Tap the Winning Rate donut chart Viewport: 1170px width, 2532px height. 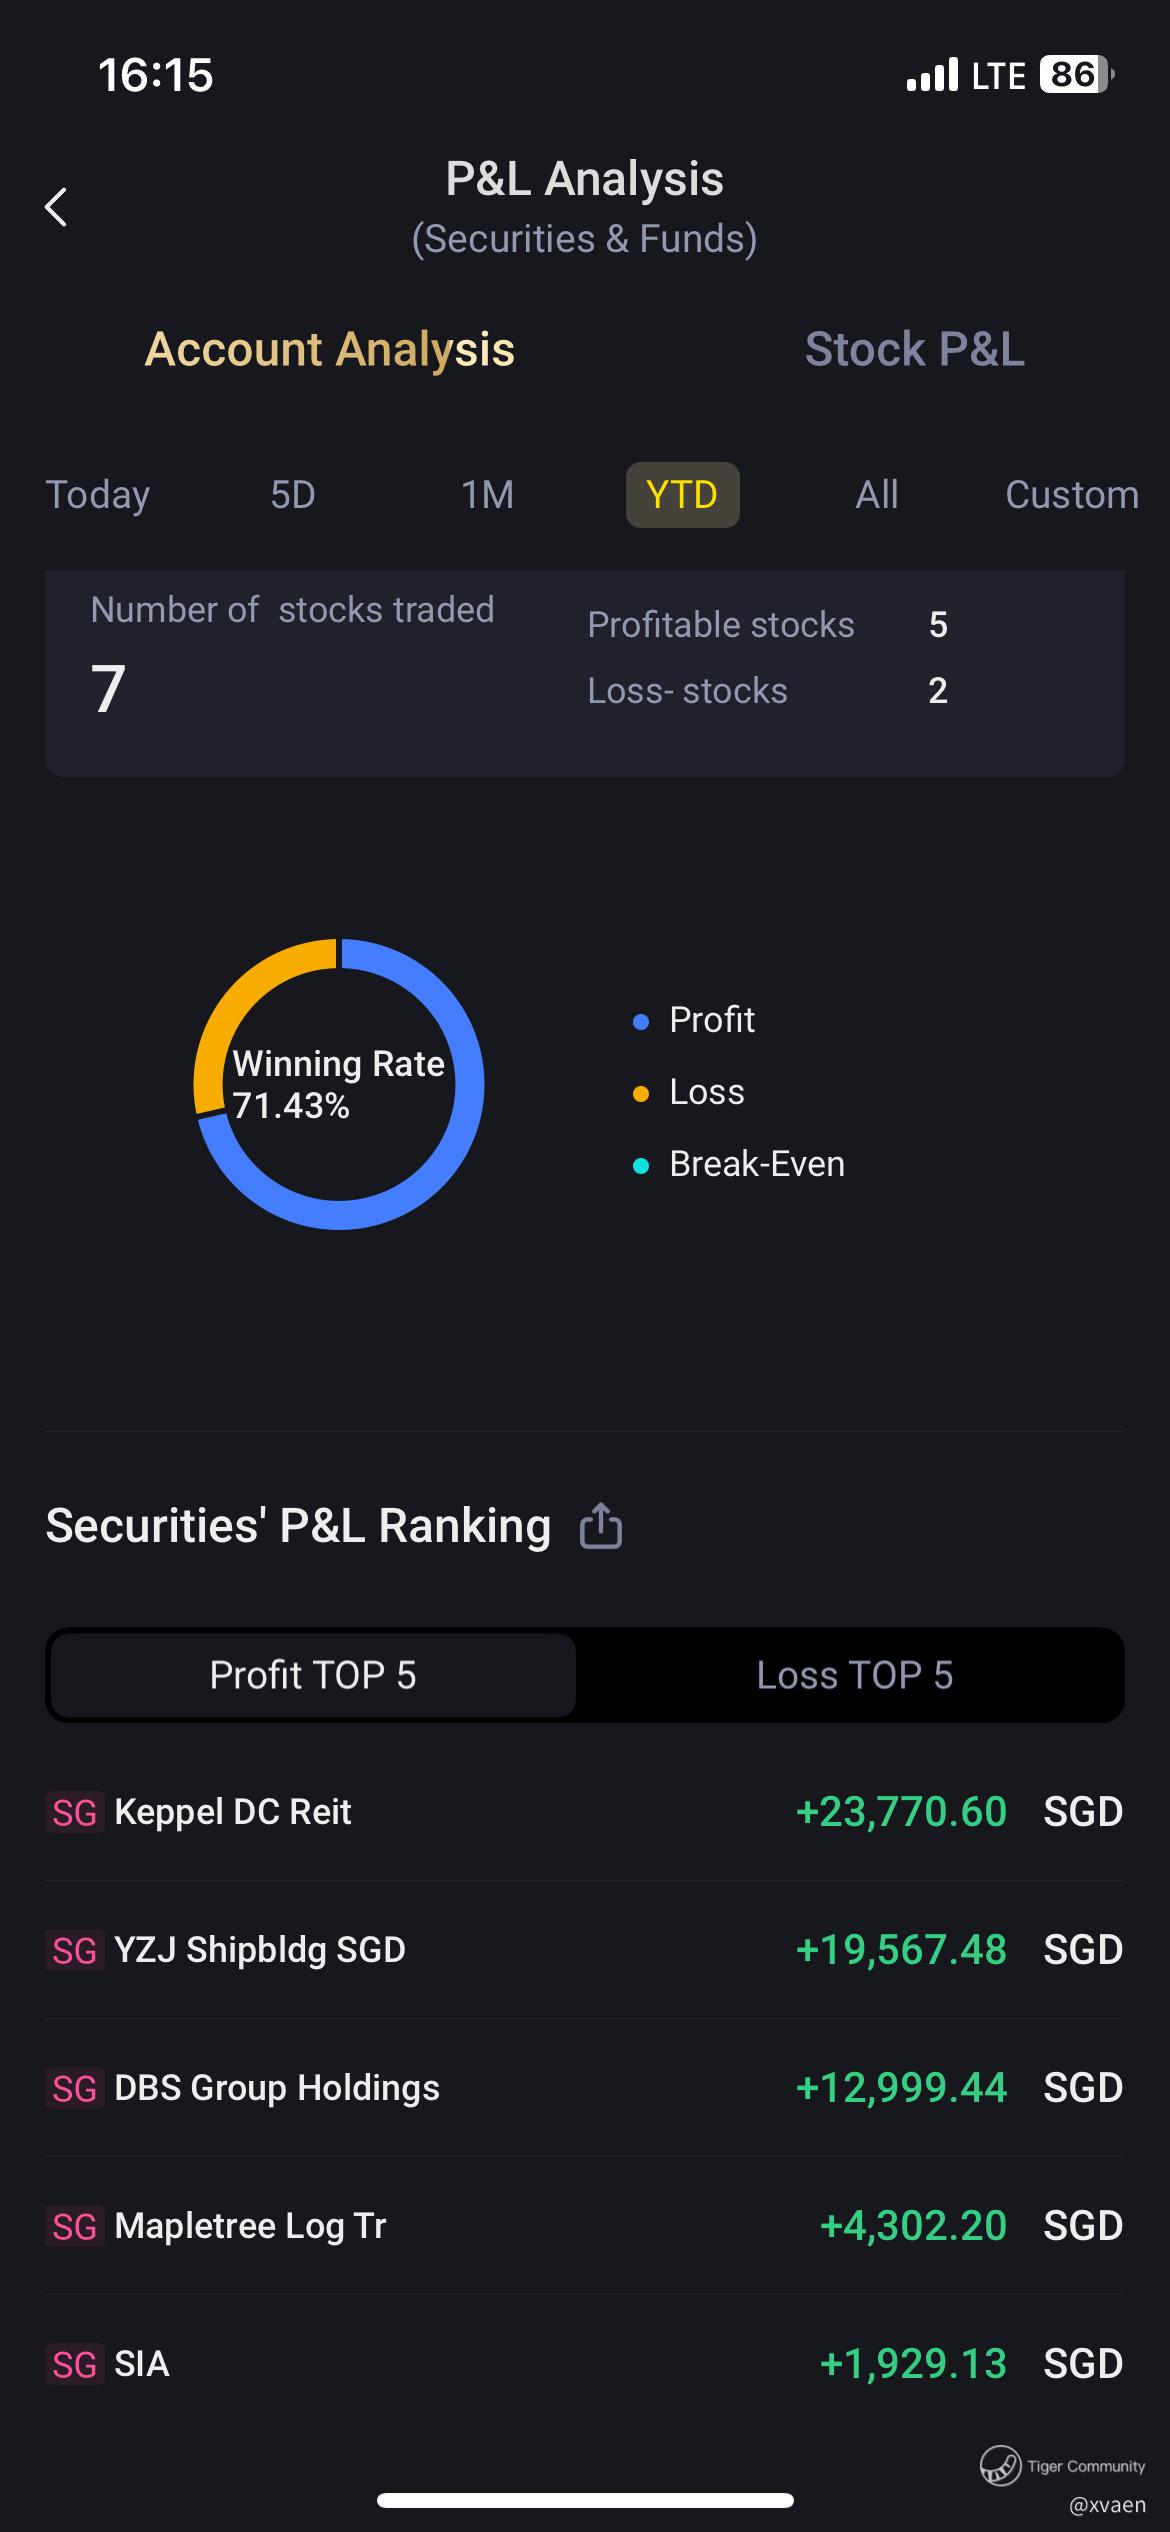point(339,1084)
